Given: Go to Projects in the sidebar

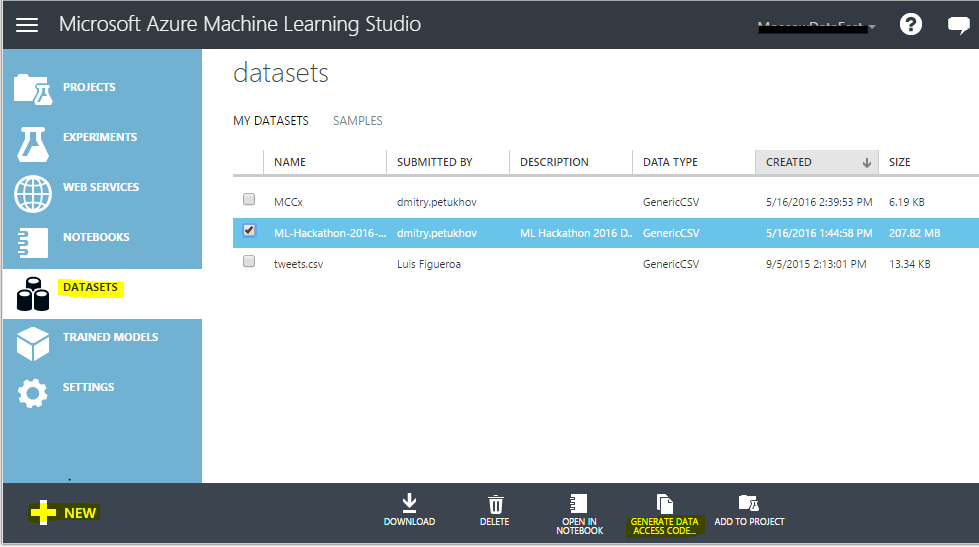Looking at the screenshot, I should tap(89, 87).
